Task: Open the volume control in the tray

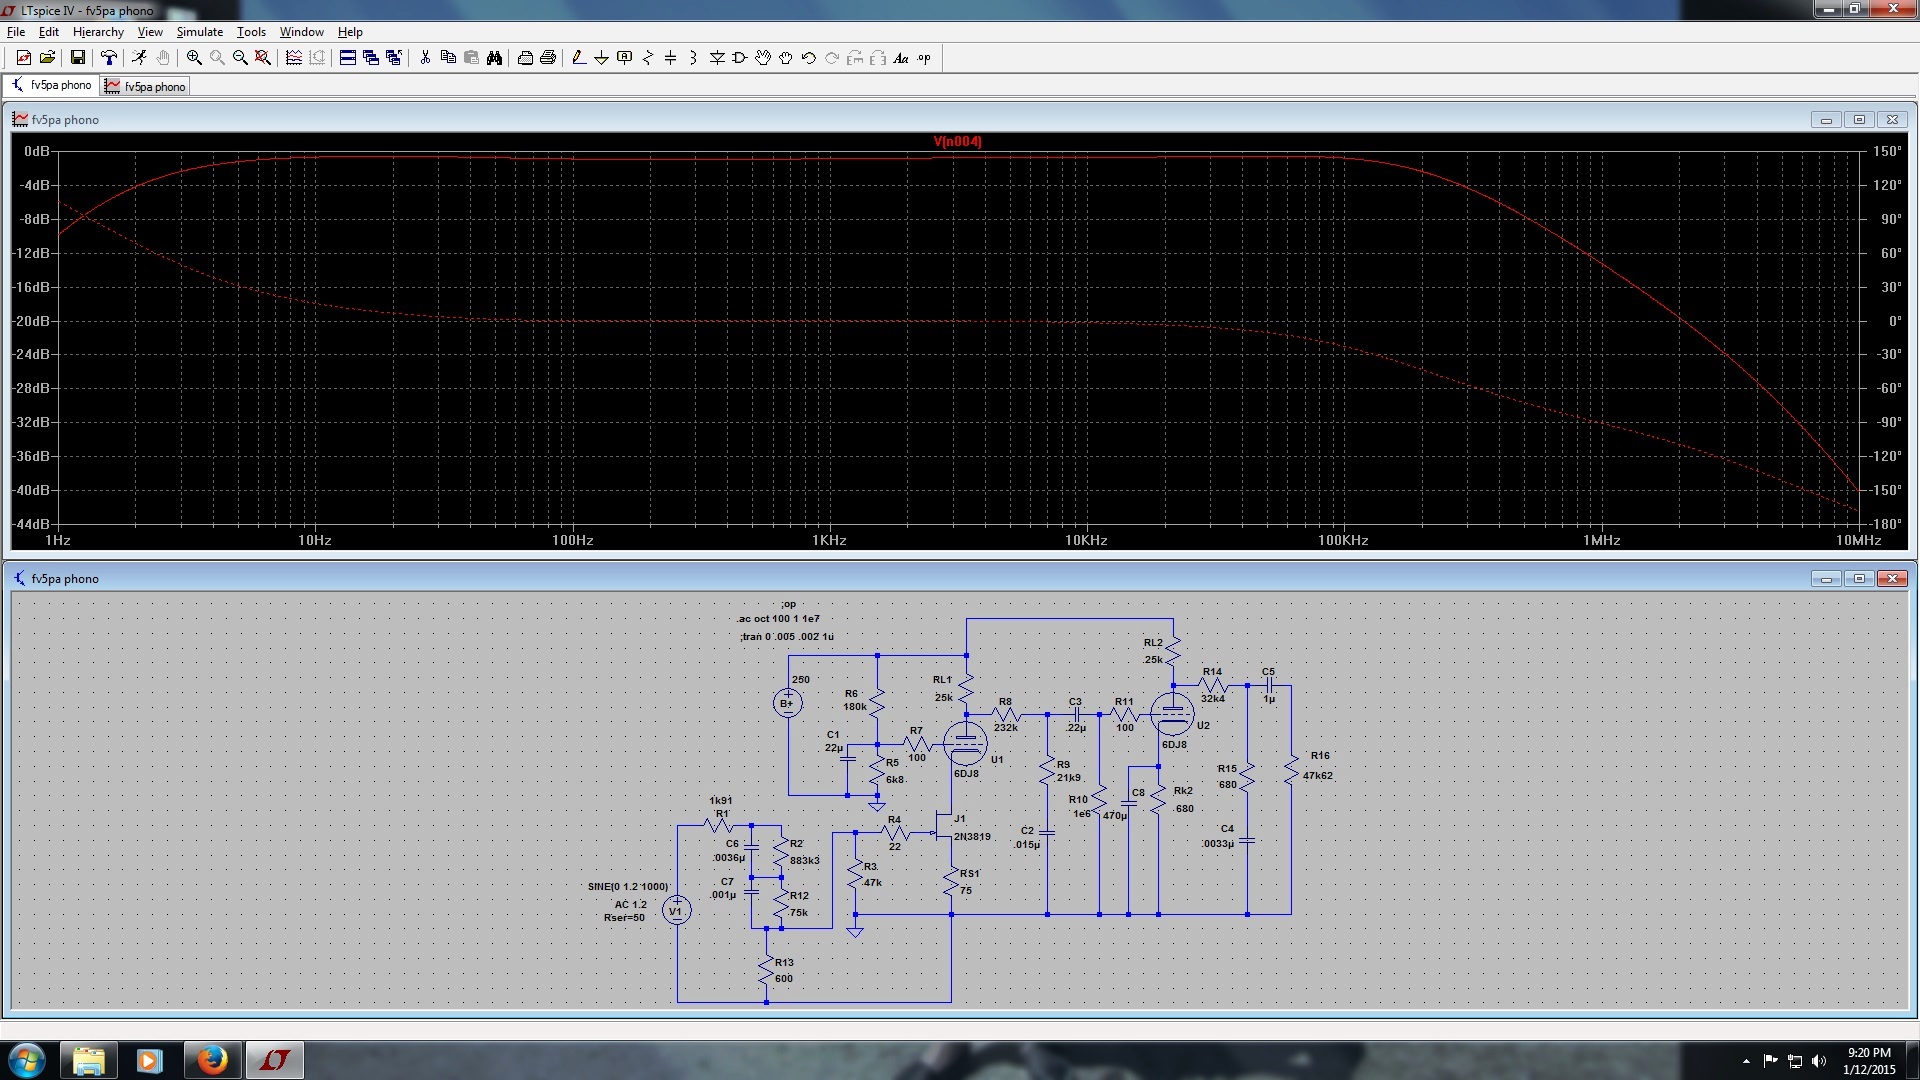Action: [x=1818, y=1061]
